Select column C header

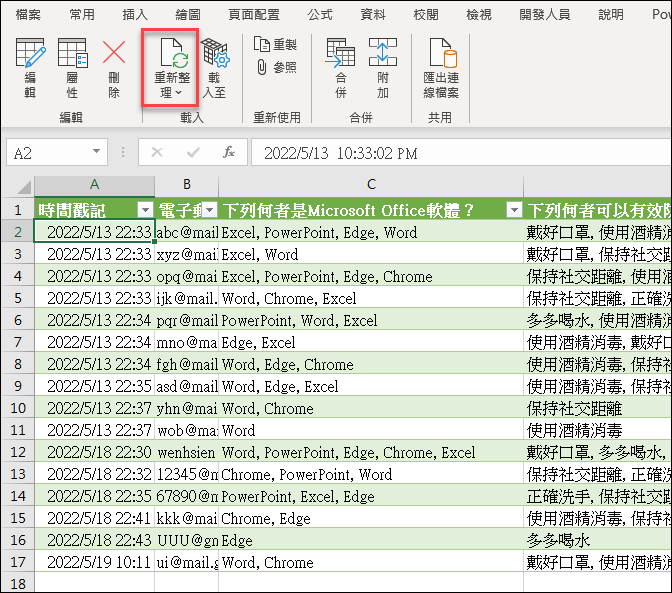[x=371, y=186]
